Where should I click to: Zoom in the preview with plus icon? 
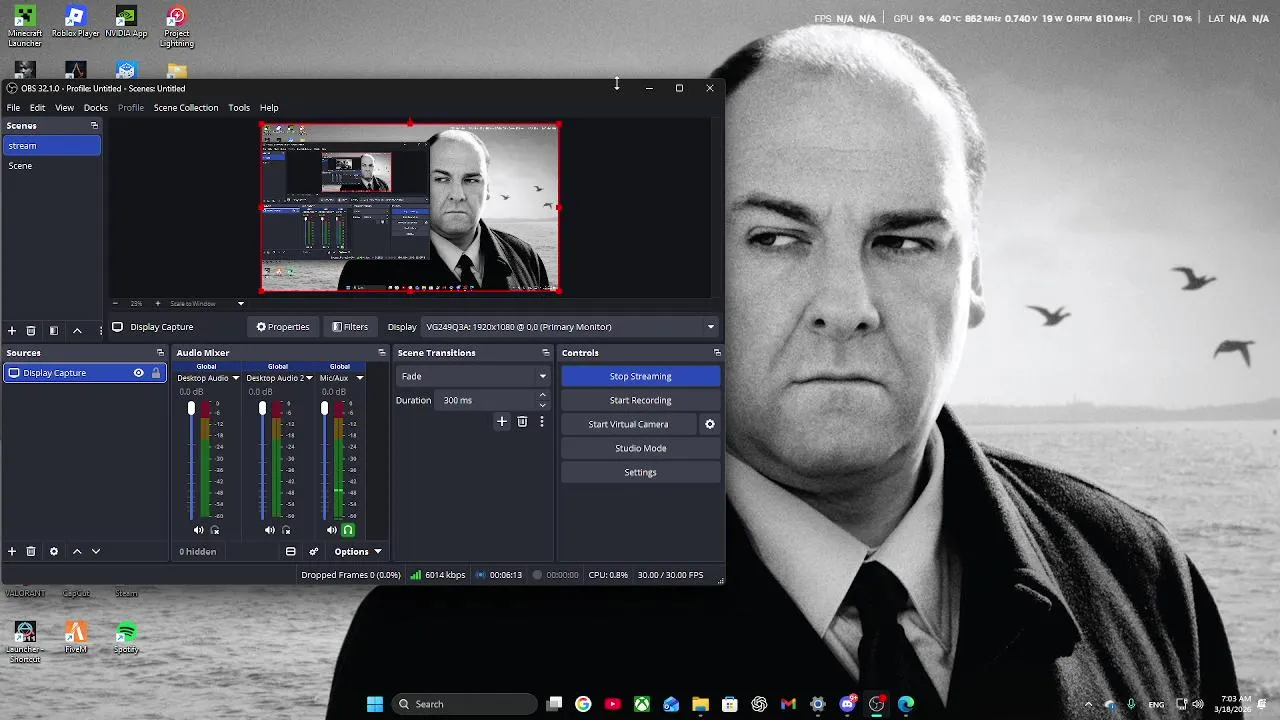157,303
